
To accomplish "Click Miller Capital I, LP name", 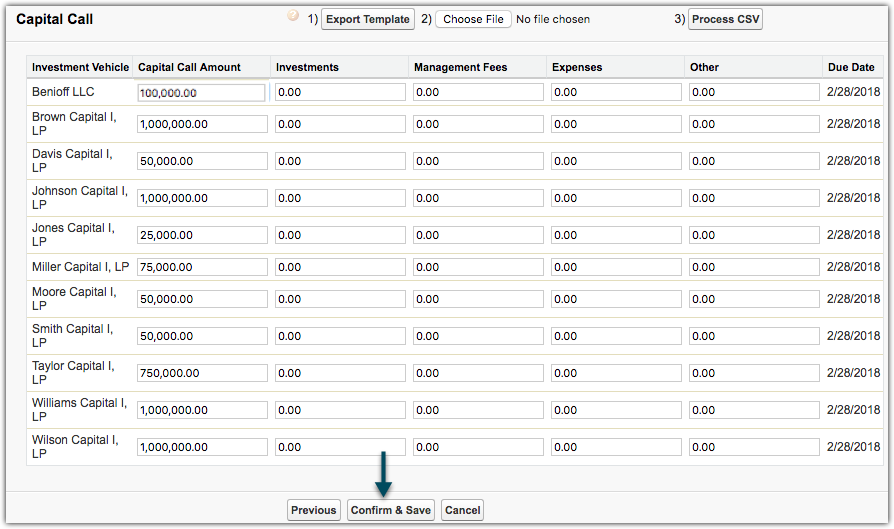I will tap(80, 267).
